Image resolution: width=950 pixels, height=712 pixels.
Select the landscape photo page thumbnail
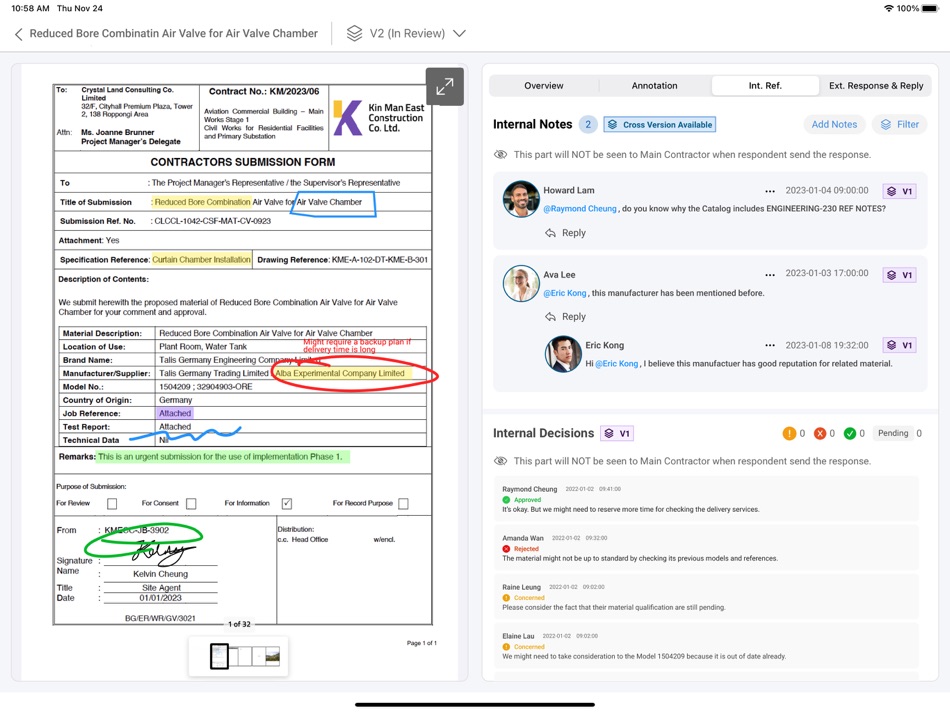point(273,656)
